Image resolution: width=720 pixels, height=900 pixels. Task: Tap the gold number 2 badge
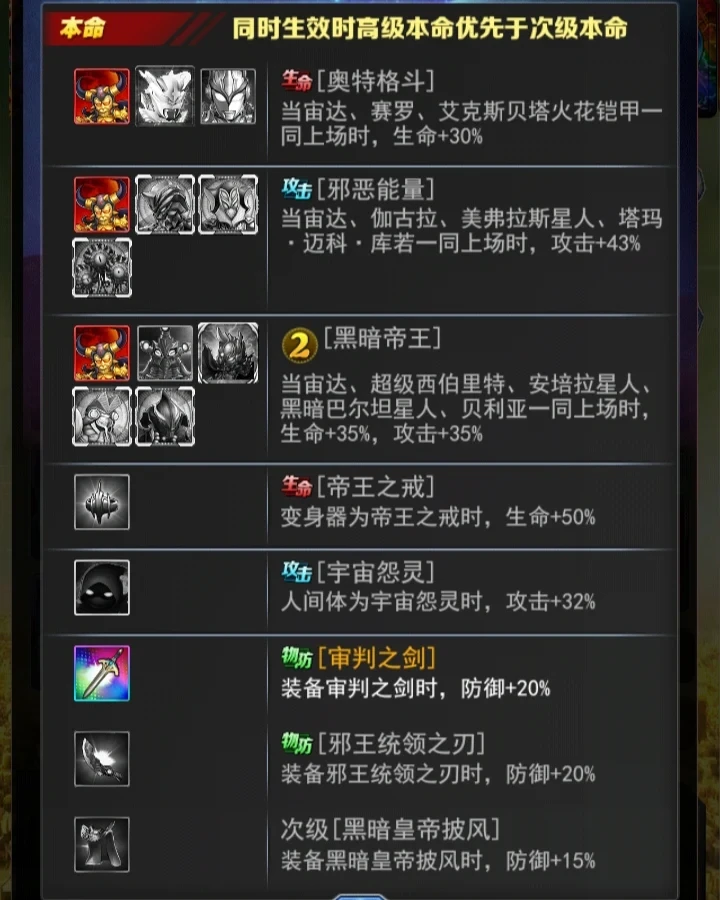pyautogui.click(x=299, y=346)
